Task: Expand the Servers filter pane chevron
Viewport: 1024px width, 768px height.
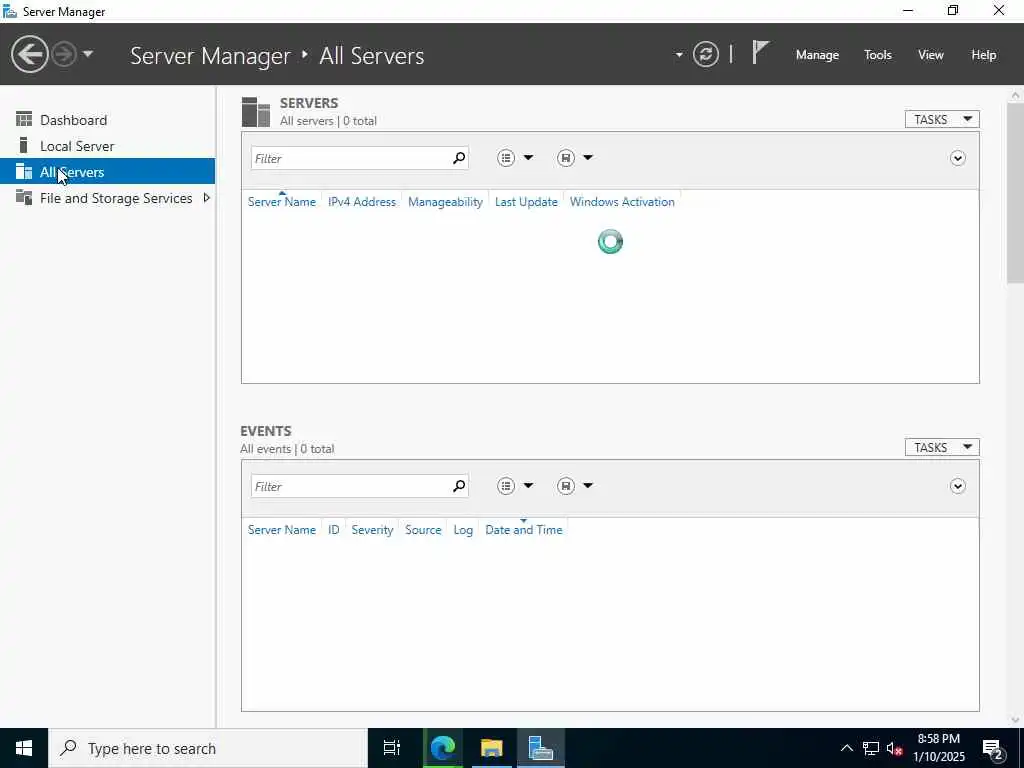Action: coord(957,158)
